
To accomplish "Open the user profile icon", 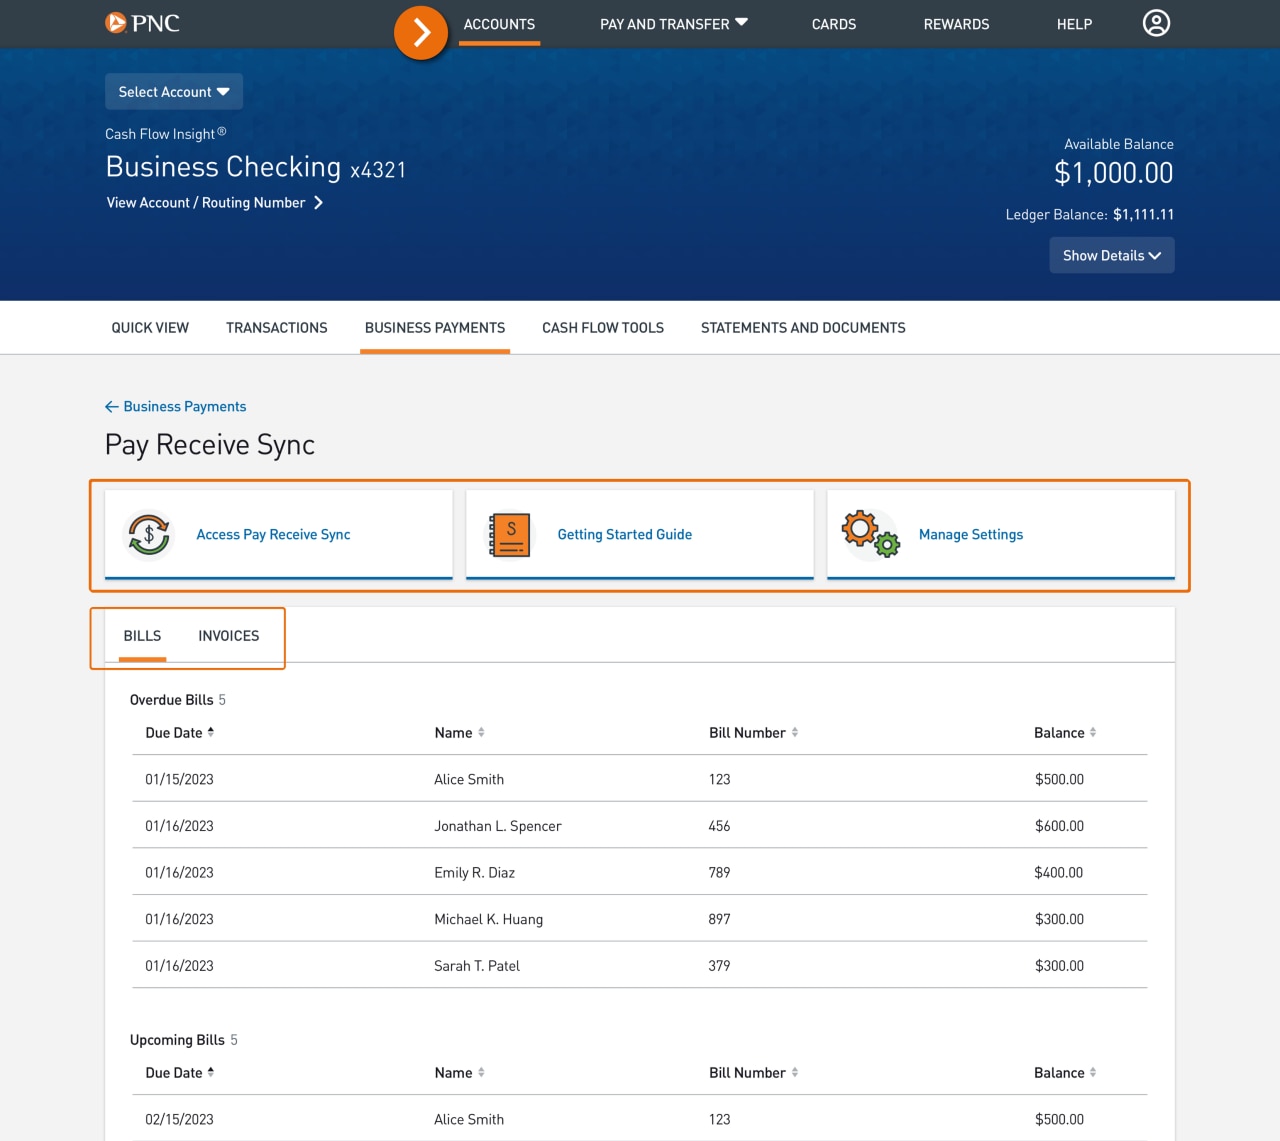I will 1156,23.
